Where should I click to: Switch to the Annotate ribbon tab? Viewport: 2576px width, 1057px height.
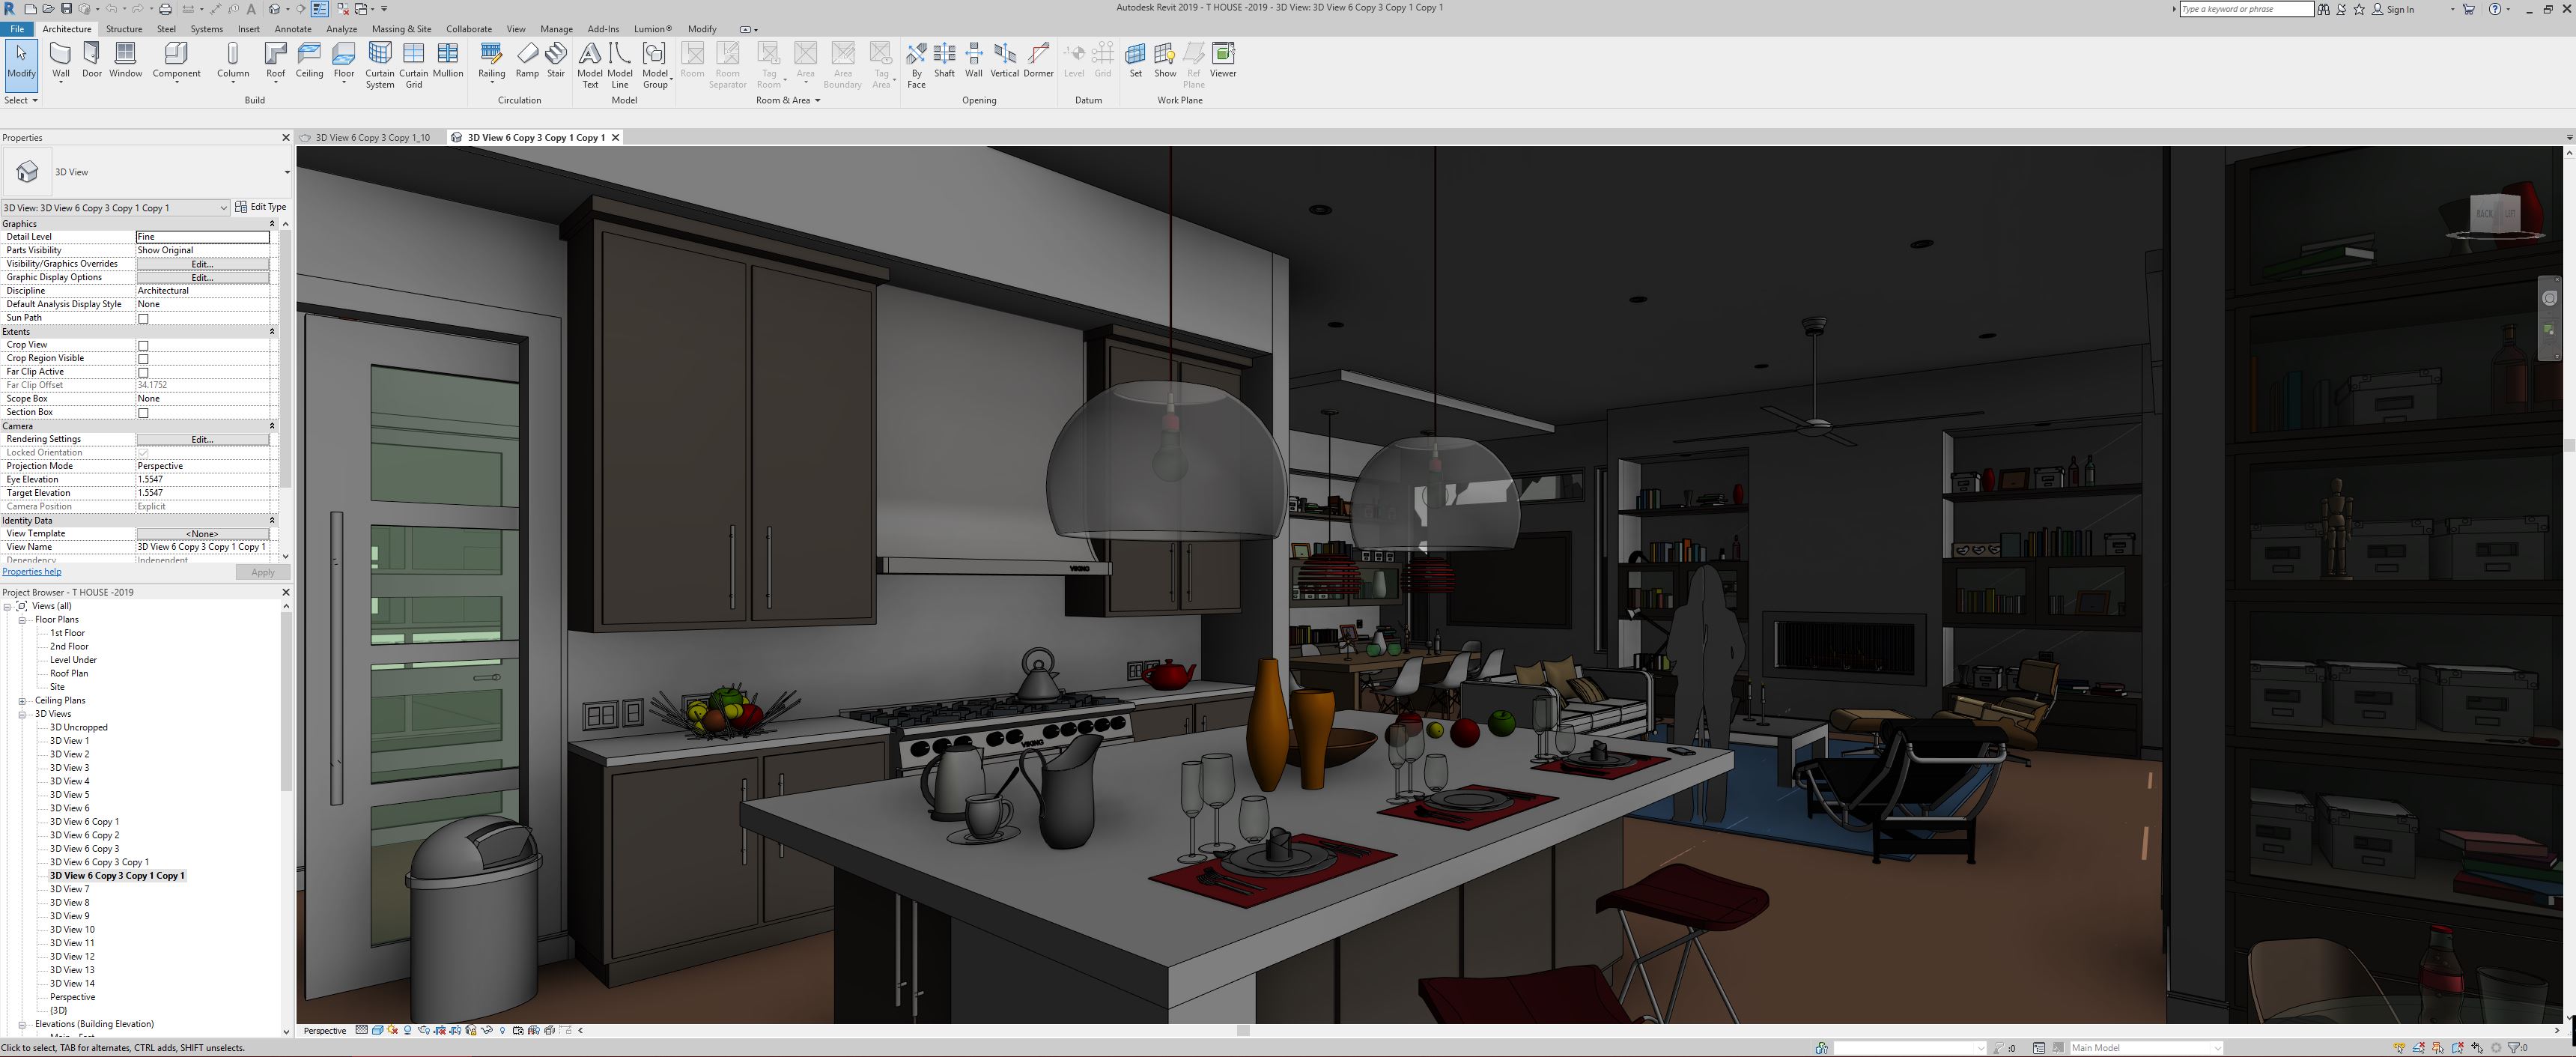click(293, 29)
